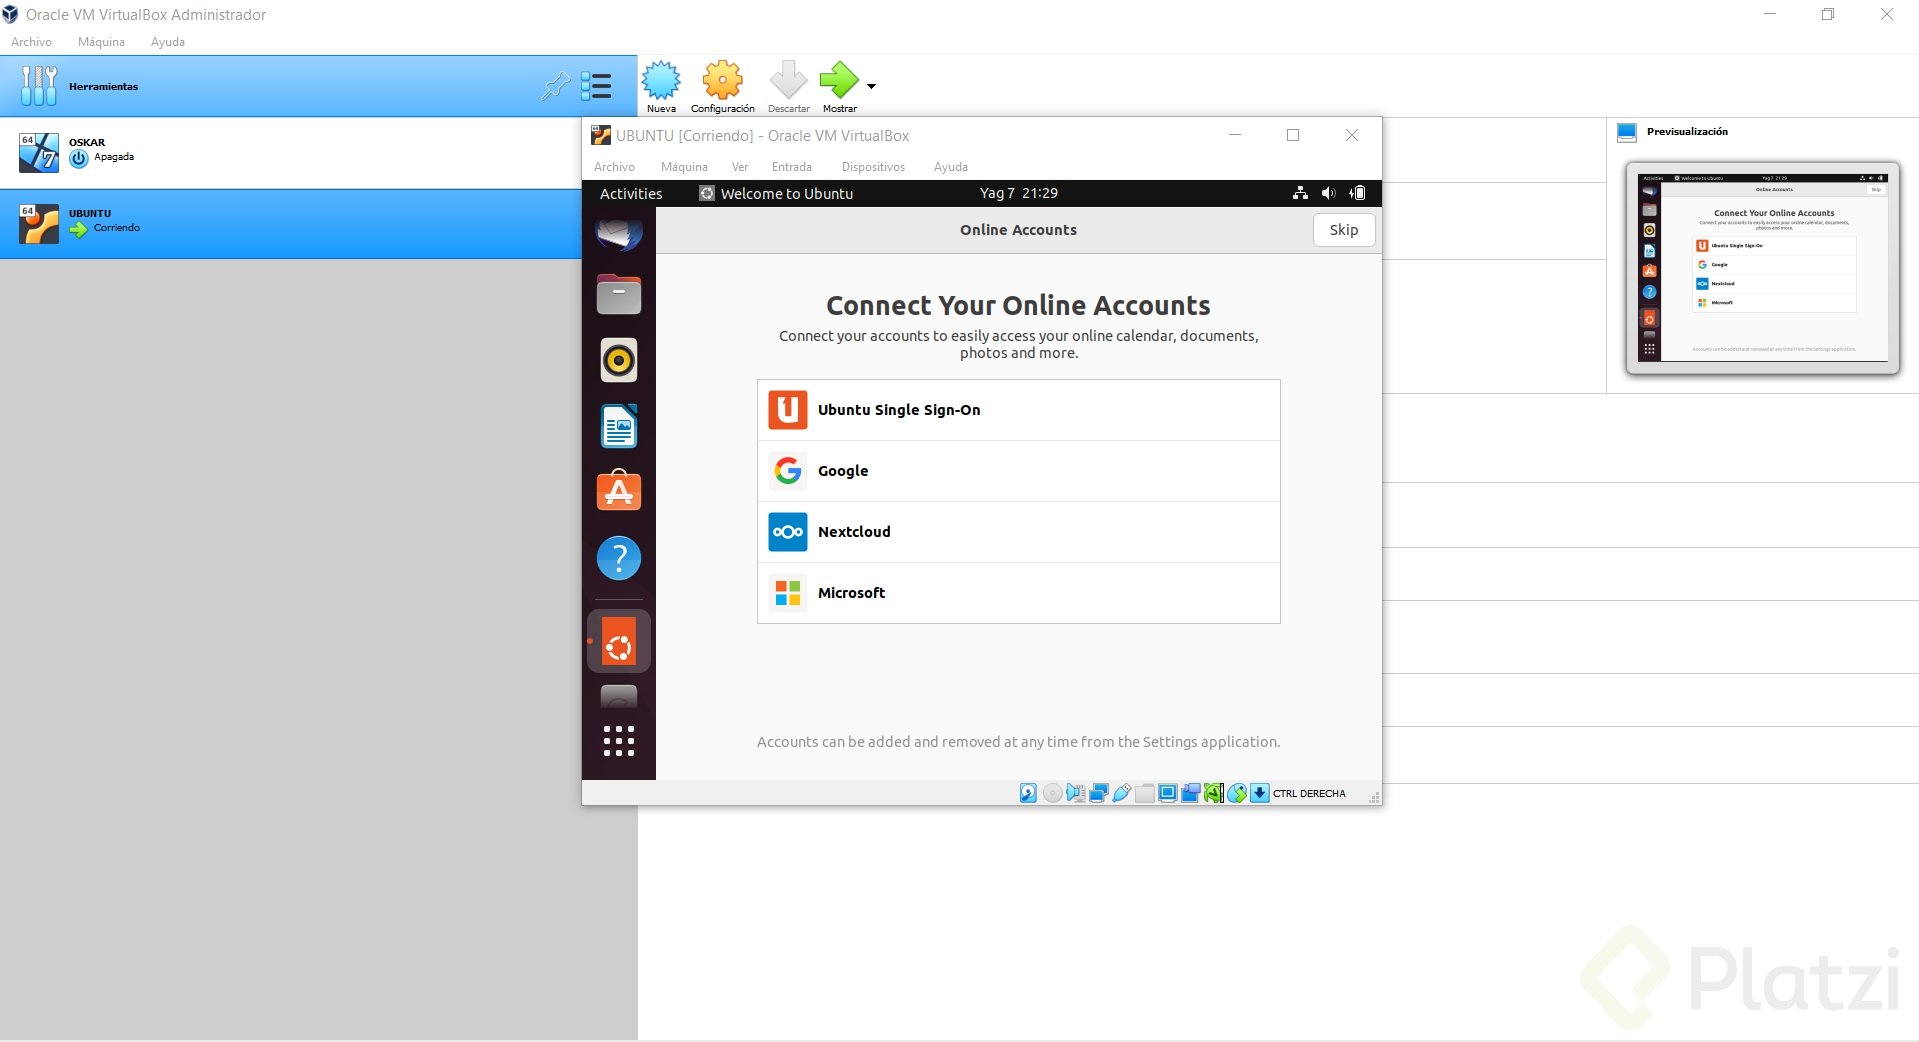Open the list menu icon beside Herramientas
The image size is (1919, 1042).
[x=596, y=86]
